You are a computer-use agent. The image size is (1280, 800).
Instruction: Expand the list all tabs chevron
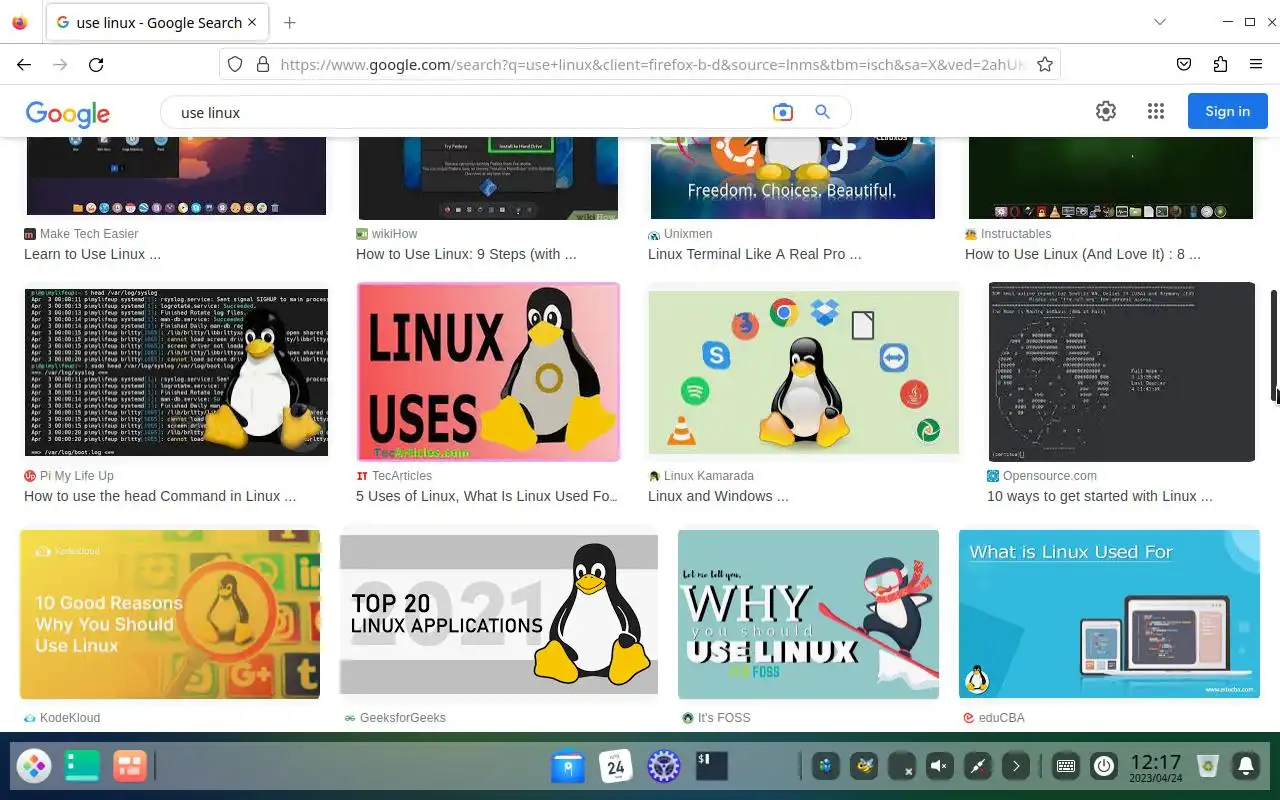click(x=1160, y=21)
